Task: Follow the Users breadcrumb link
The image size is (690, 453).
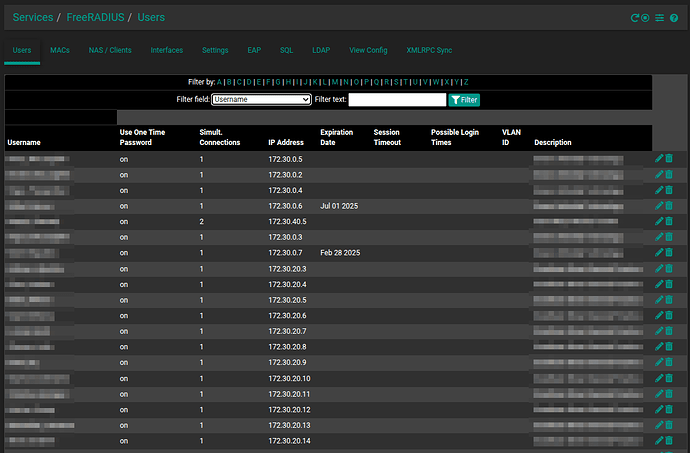Action: pos(151,18)
